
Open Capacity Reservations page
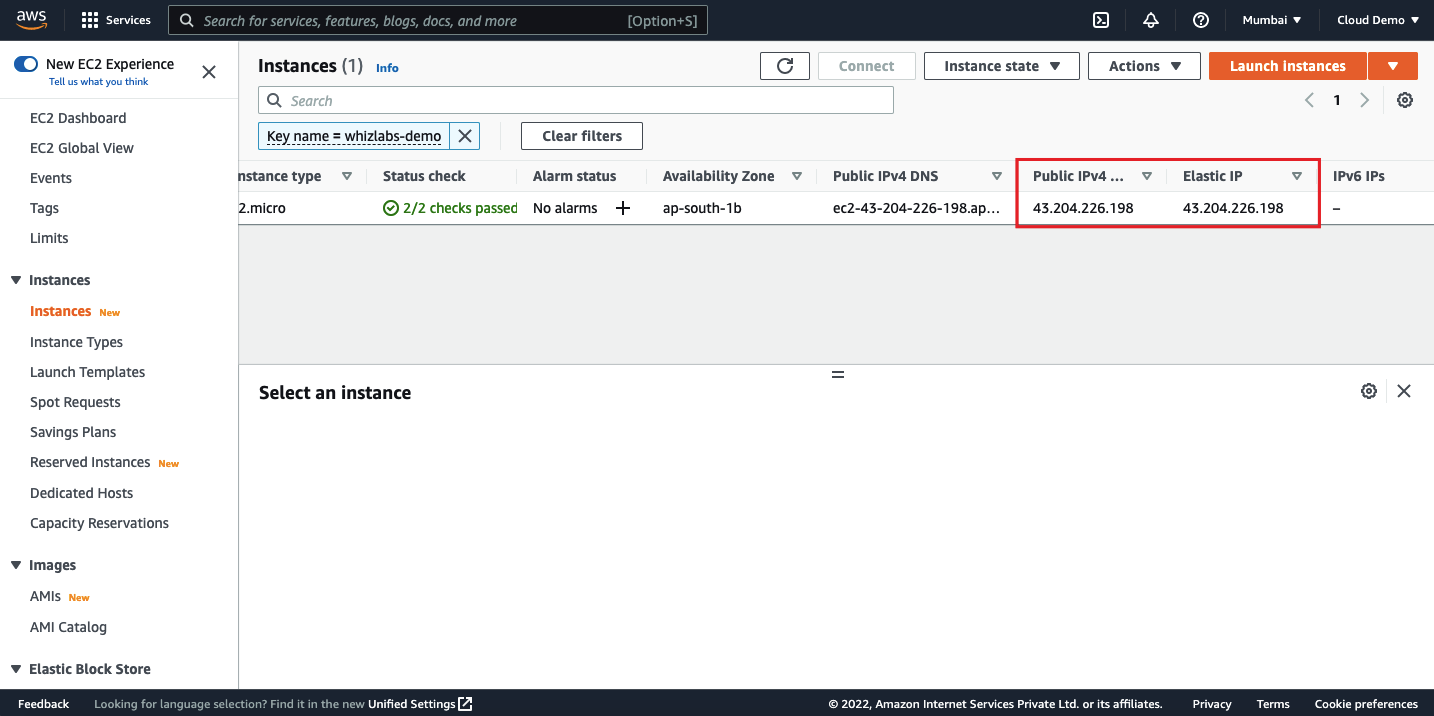pos(99,523)
